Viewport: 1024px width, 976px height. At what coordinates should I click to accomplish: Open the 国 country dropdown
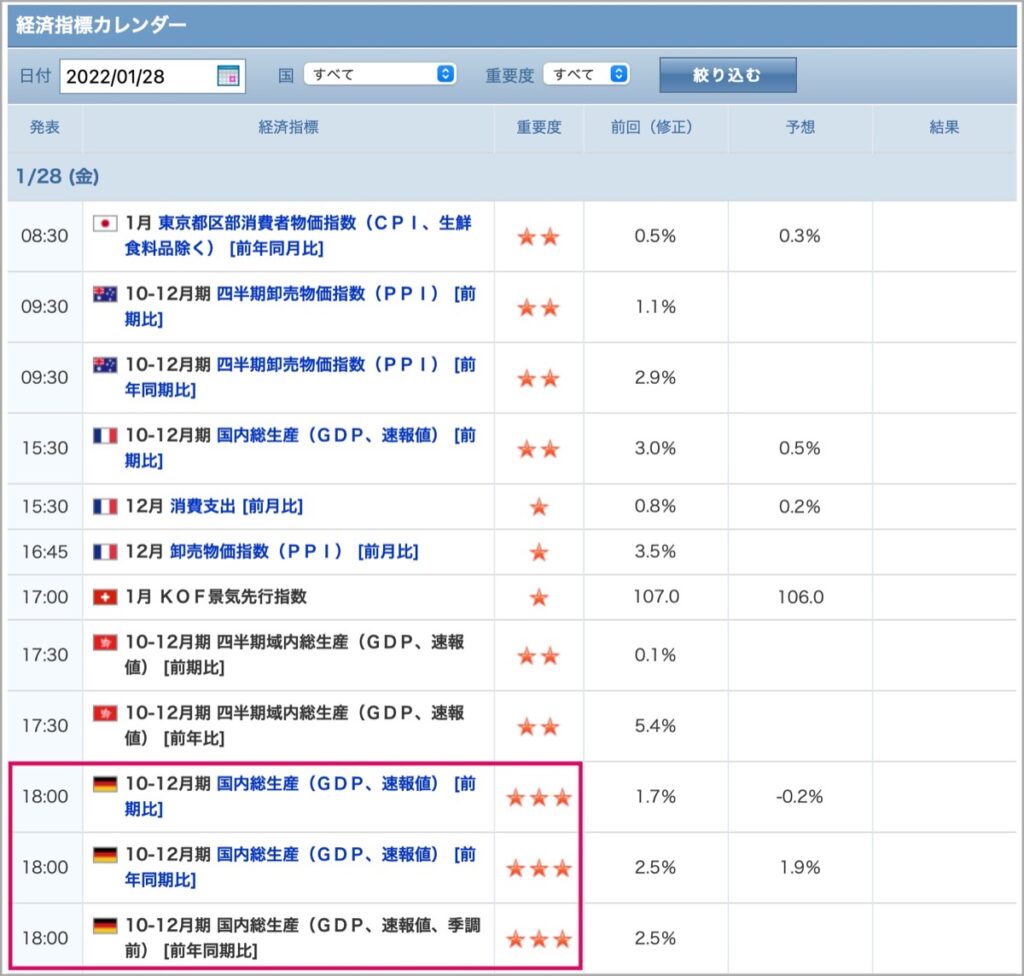(x=379, y=74)
